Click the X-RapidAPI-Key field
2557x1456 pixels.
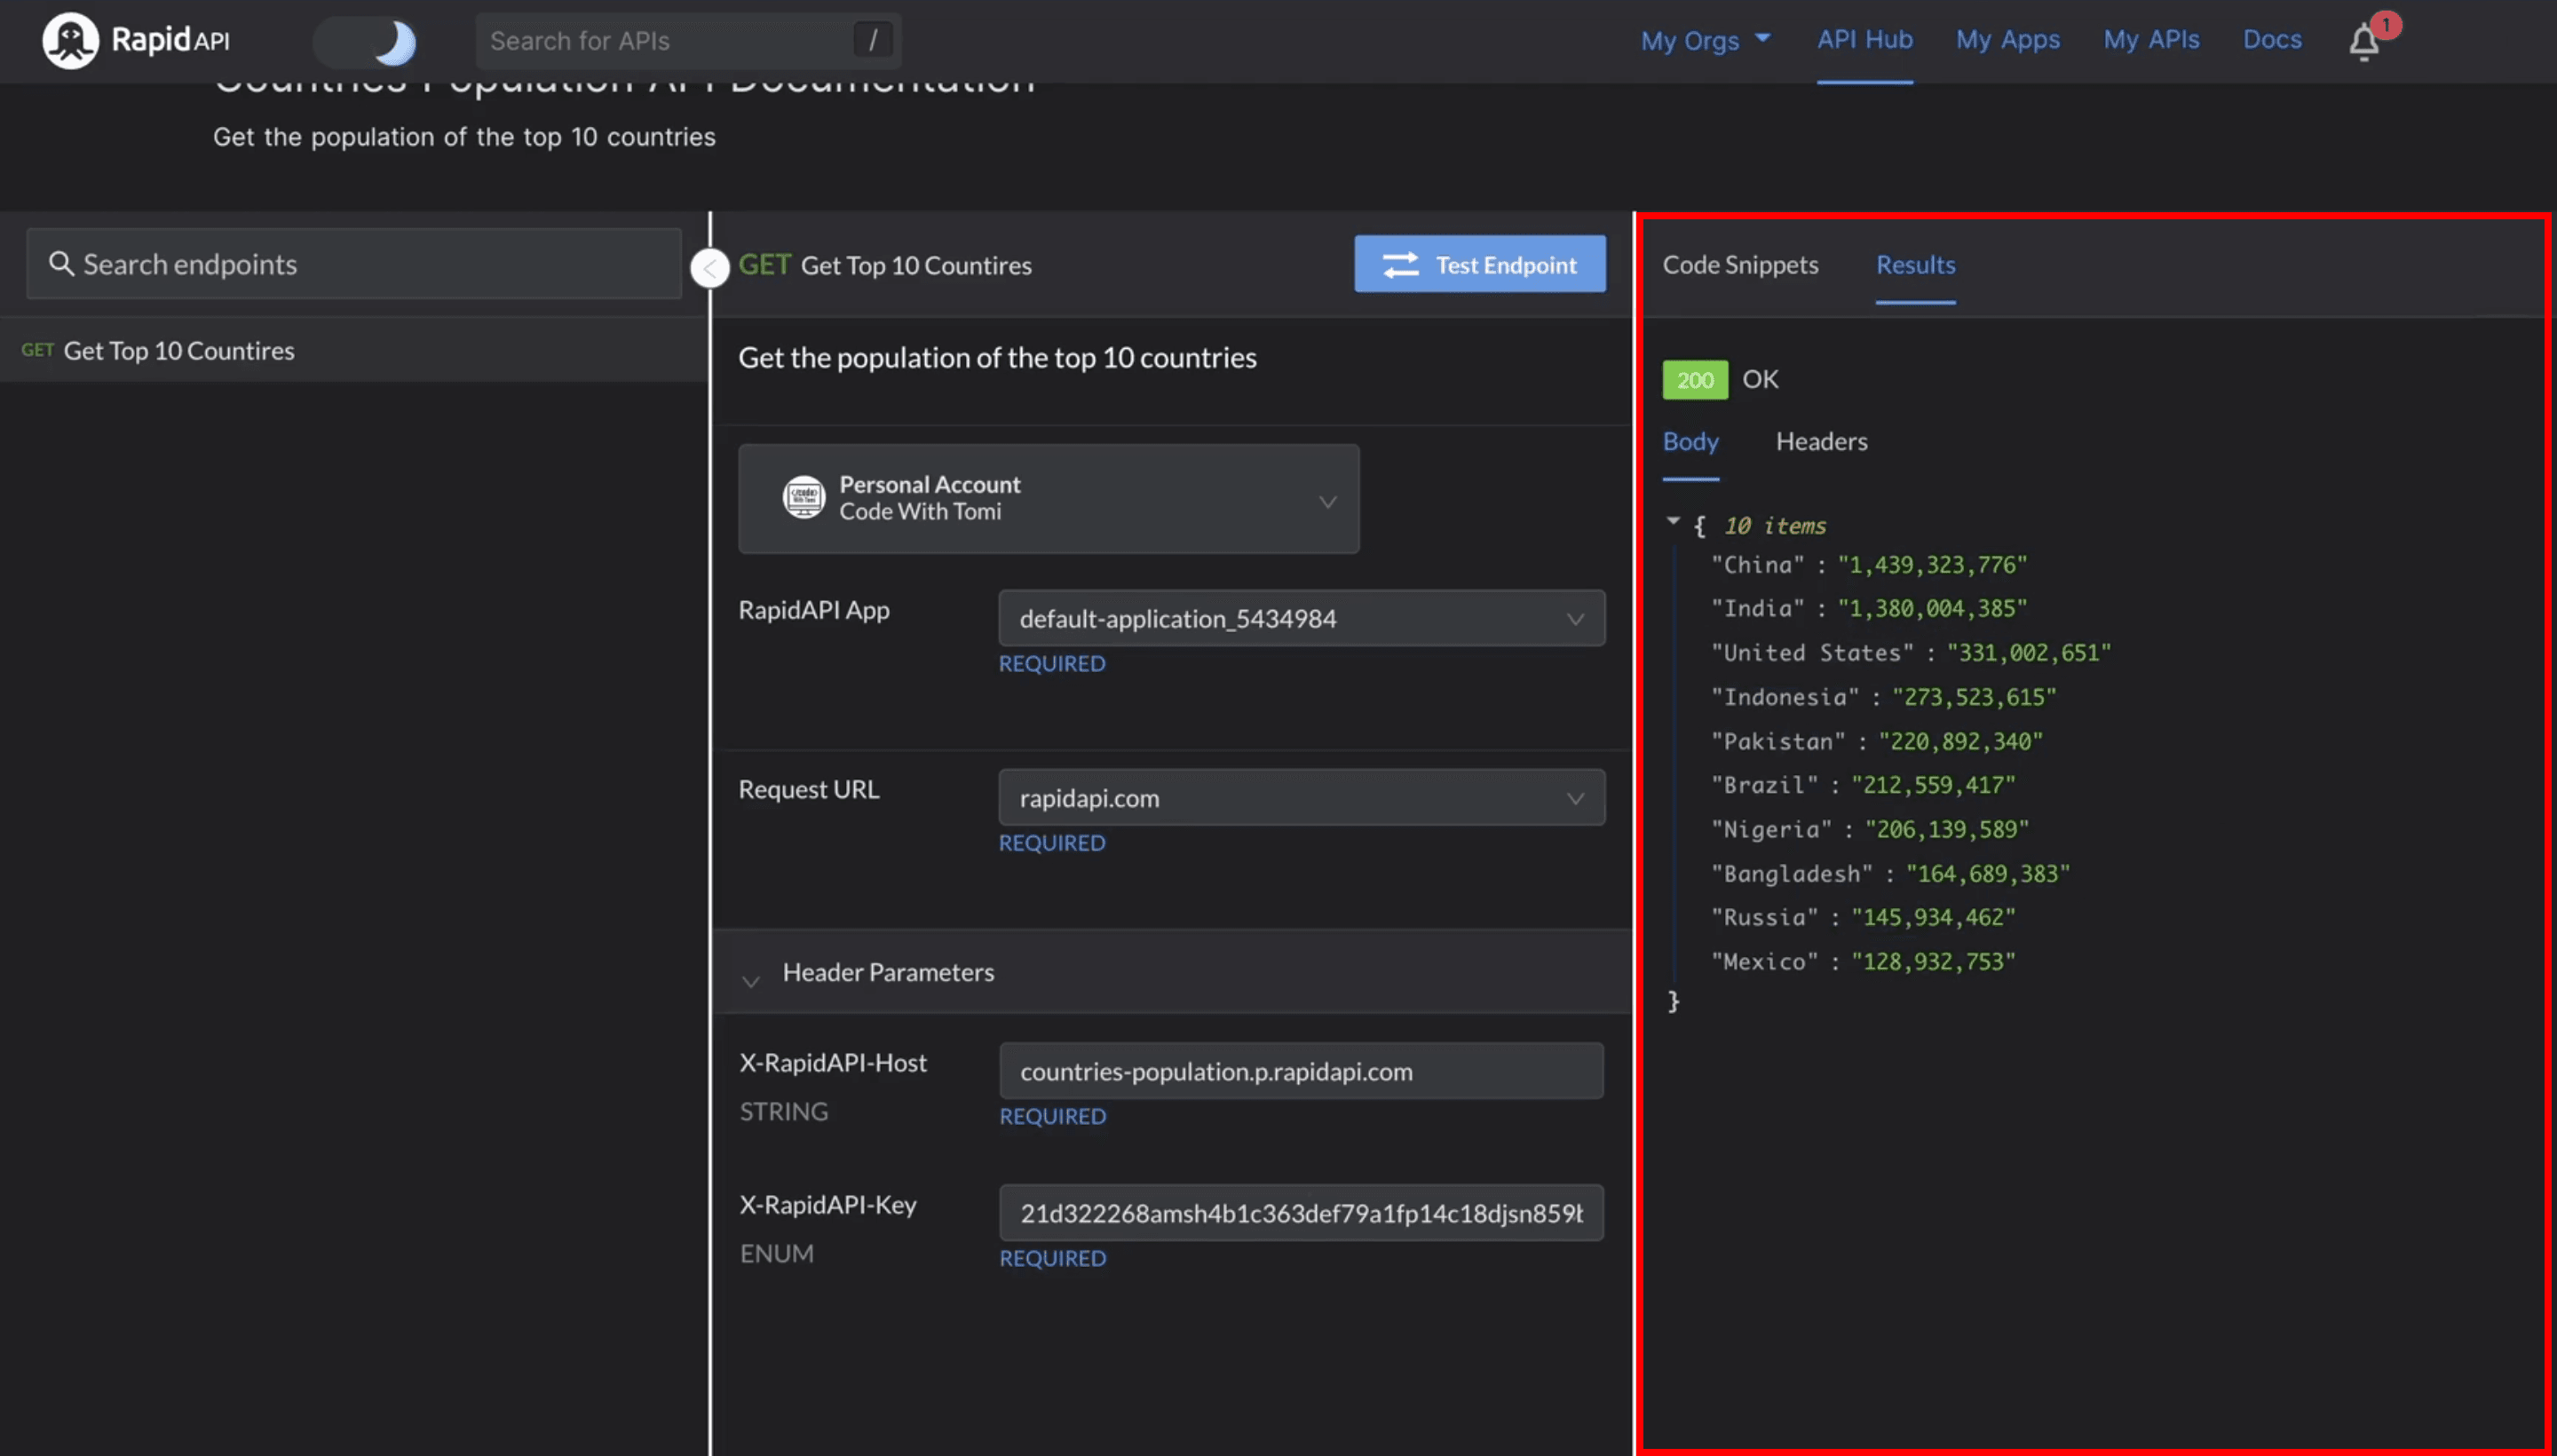point(1301,1213)
